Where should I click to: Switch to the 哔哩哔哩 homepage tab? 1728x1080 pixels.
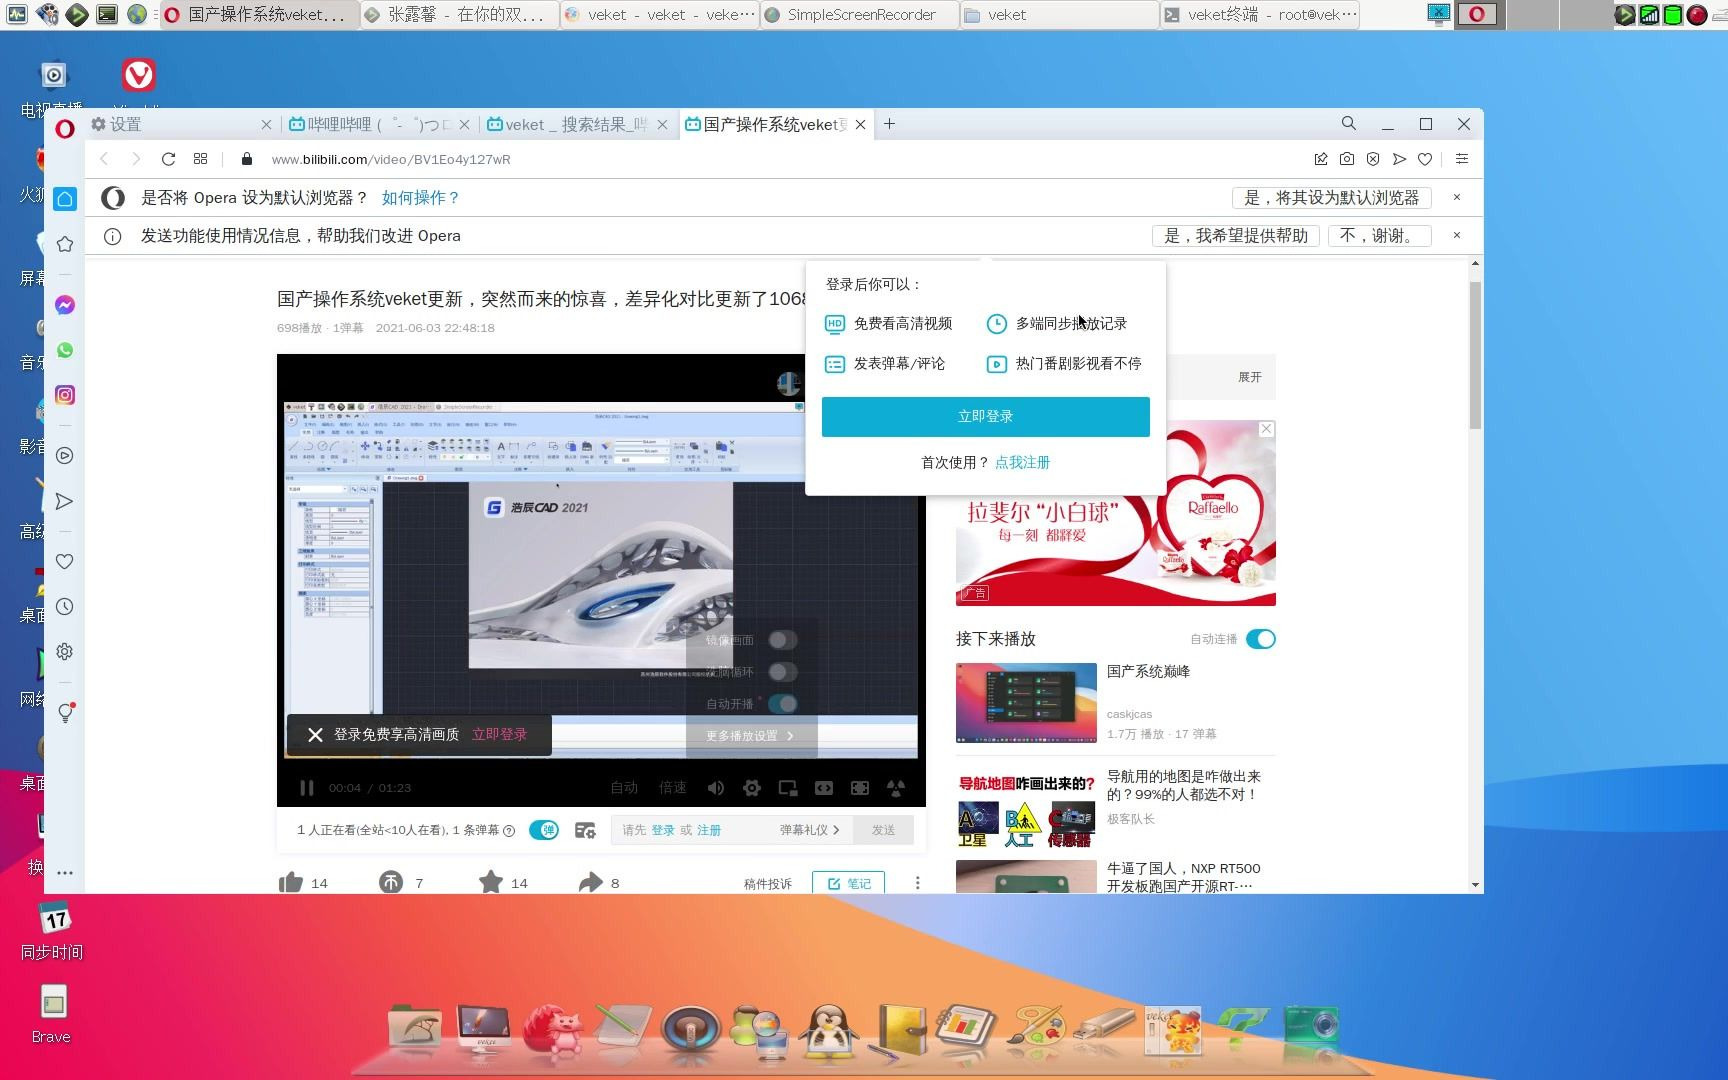[x=379, y=124]
